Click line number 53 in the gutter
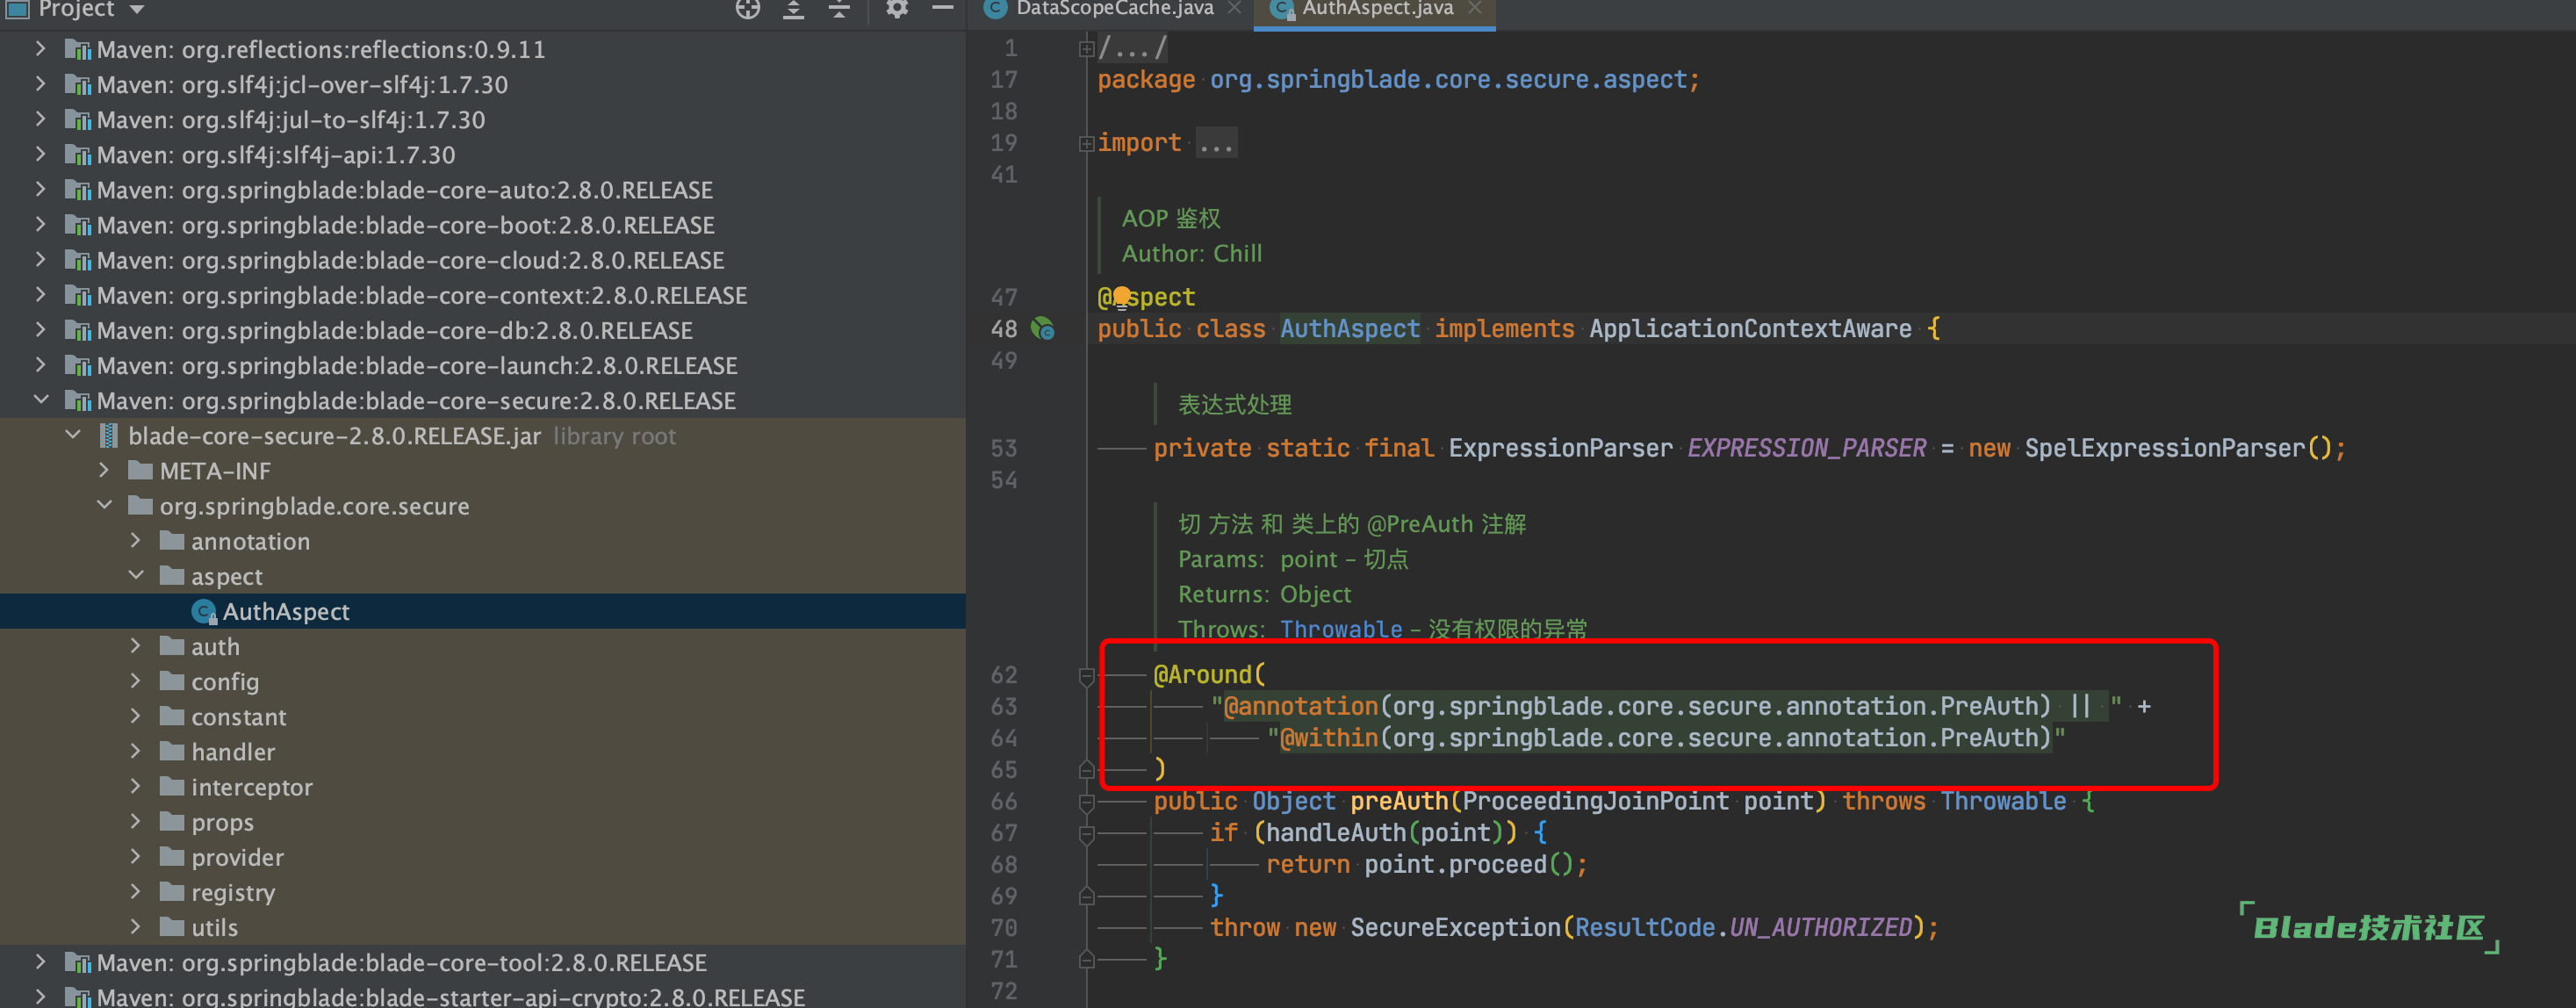The width and height of the screenshot is (2576, 1008). [x=1003, y=448]
